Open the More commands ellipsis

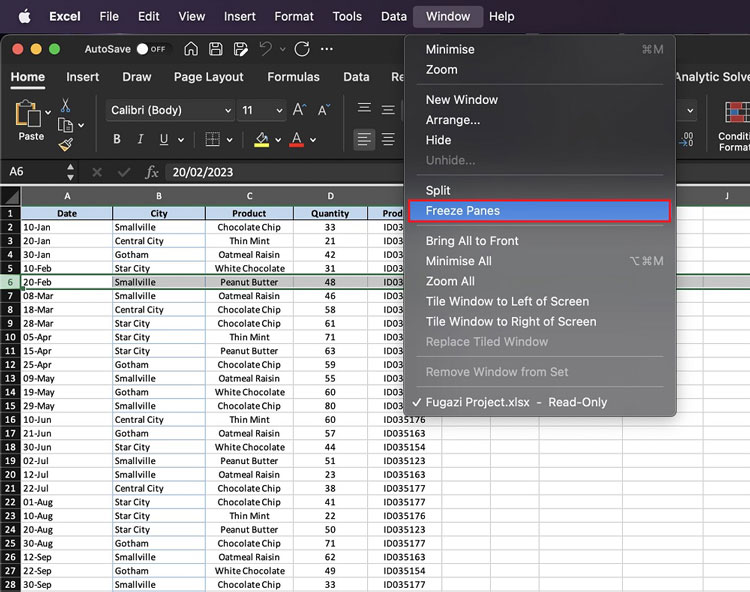pyautogui.click(x=327, y=49)
